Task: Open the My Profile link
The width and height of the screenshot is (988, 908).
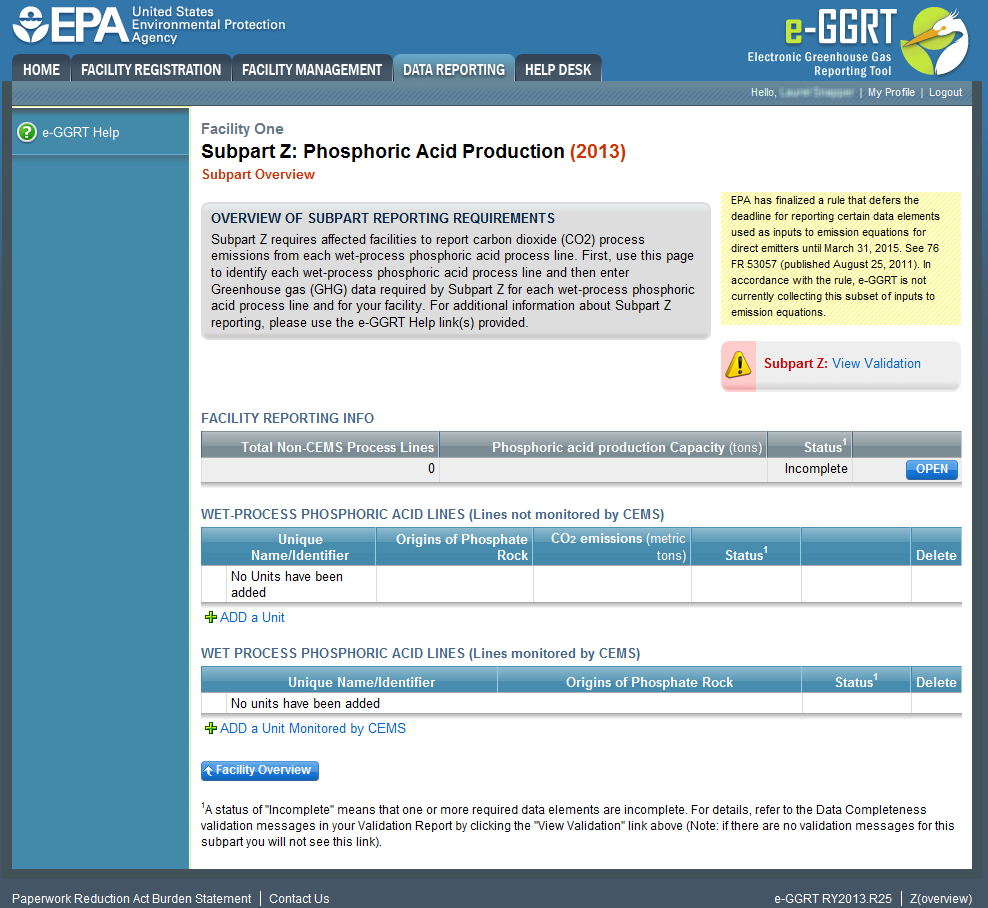Action: [x=891, y=92]
